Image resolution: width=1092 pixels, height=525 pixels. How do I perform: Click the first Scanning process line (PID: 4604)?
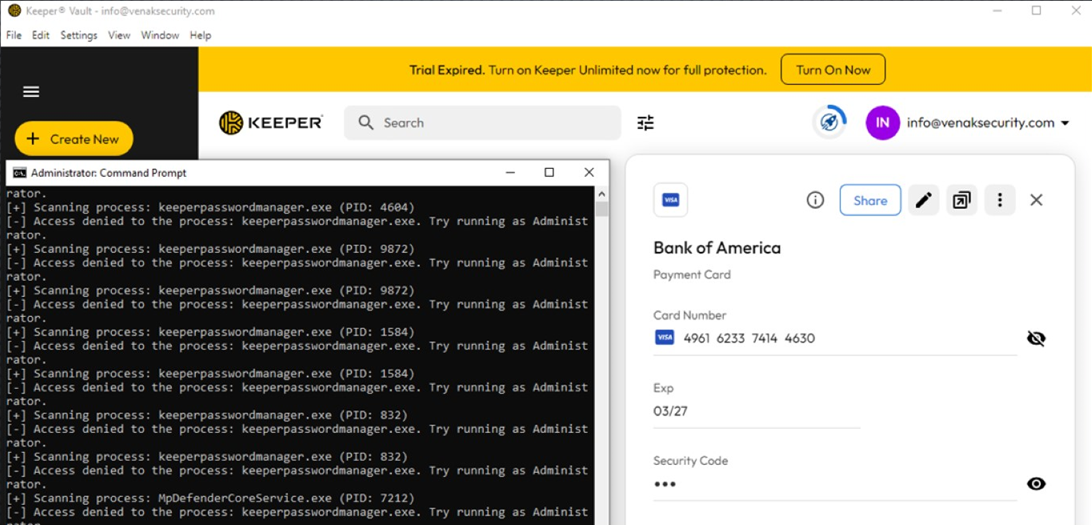click(210, 207)
